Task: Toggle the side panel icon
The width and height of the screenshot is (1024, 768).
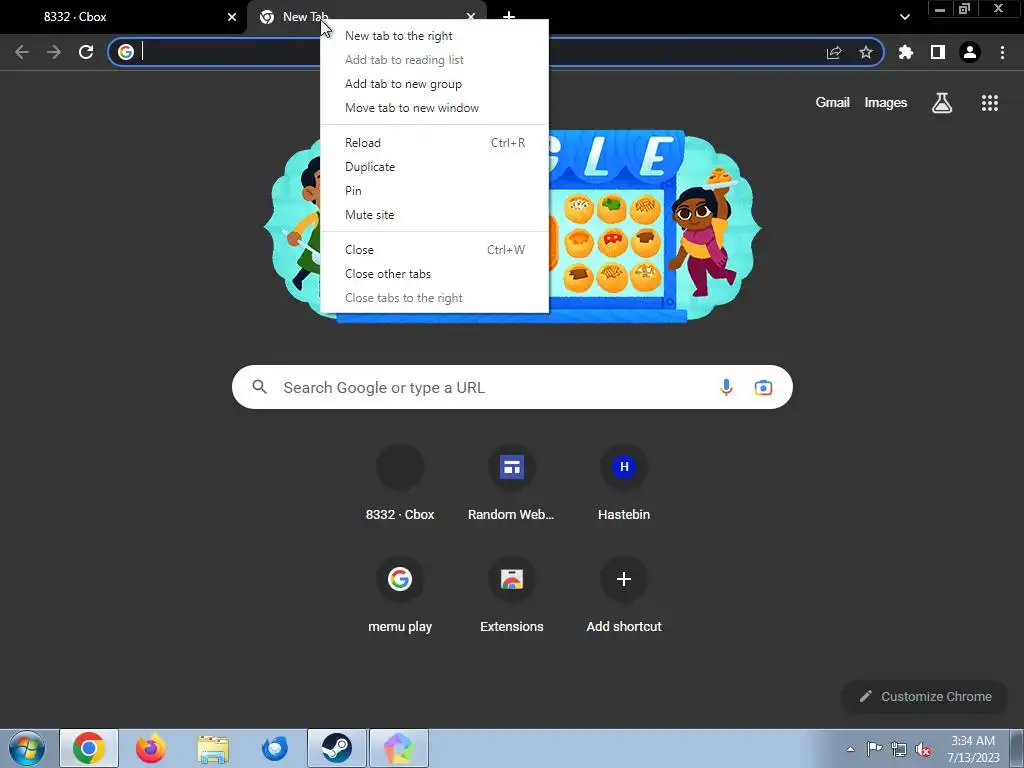Action: [938, 52]
